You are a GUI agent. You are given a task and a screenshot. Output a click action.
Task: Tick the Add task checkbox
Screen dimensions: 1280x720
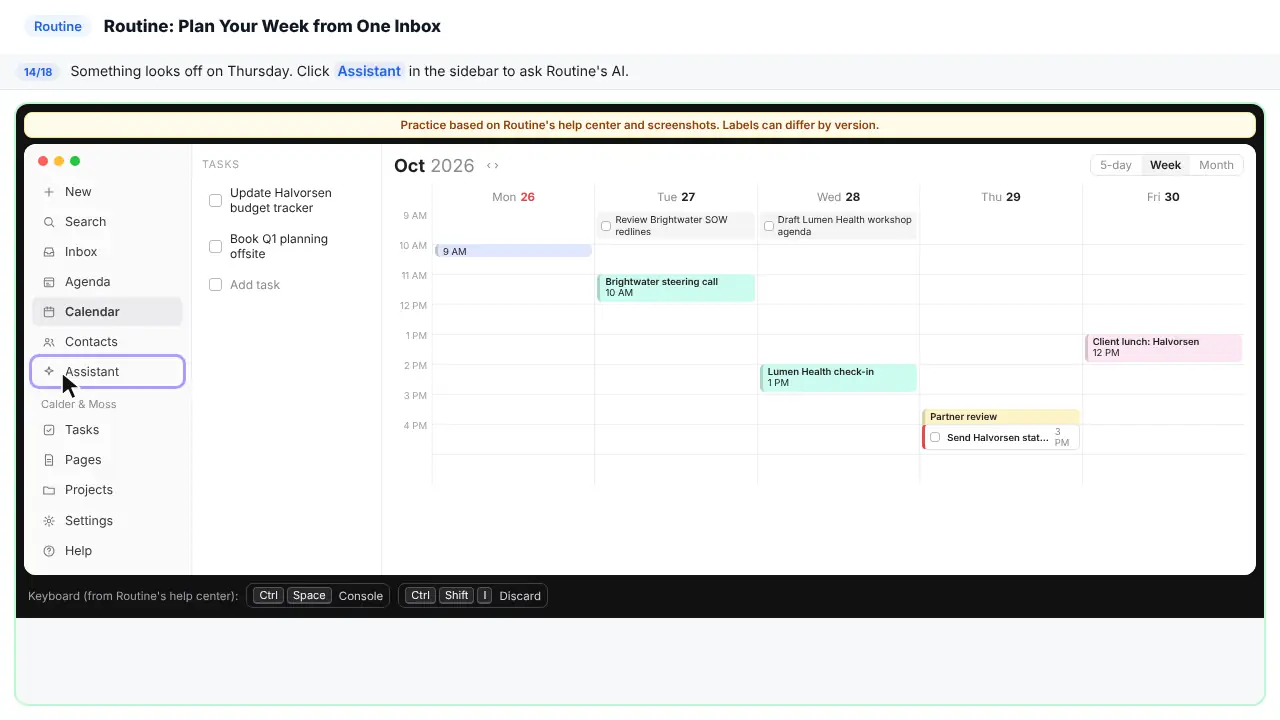click(x=215, y=285)
